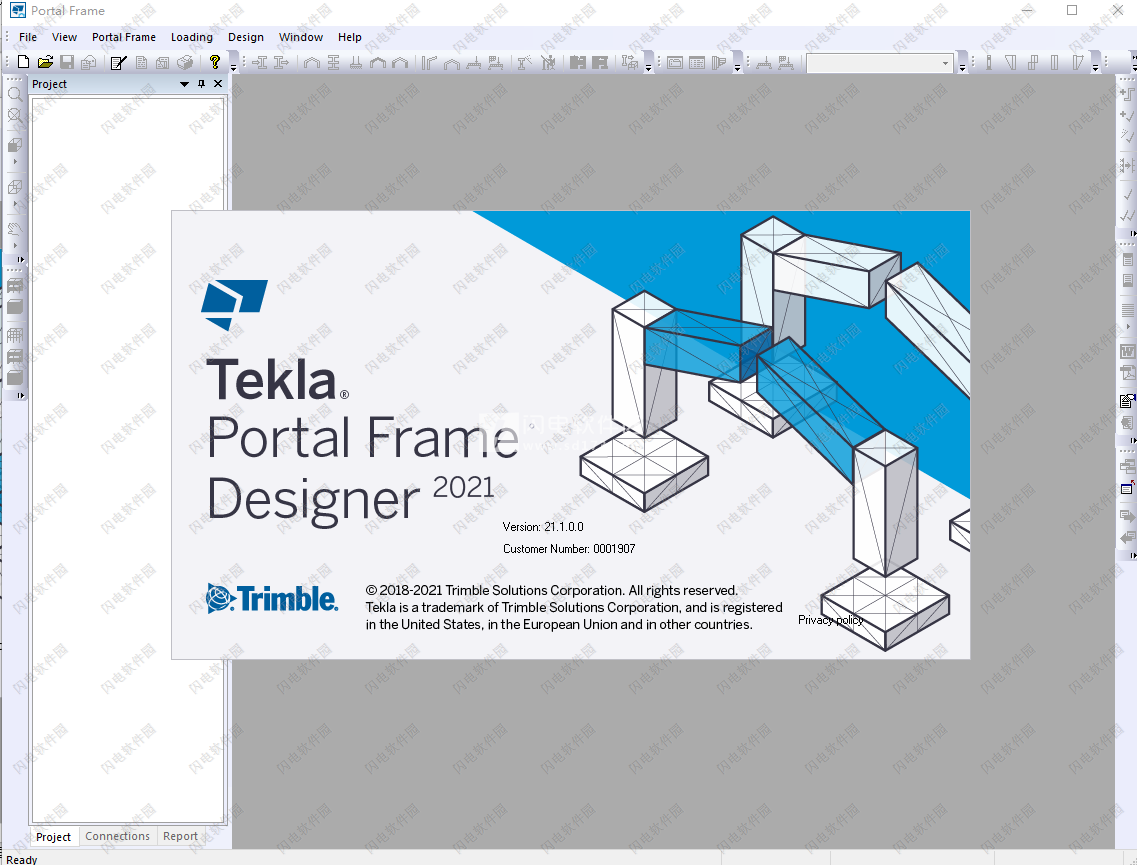
Task: Switch to the Report tab
Action: pos(180,836)
